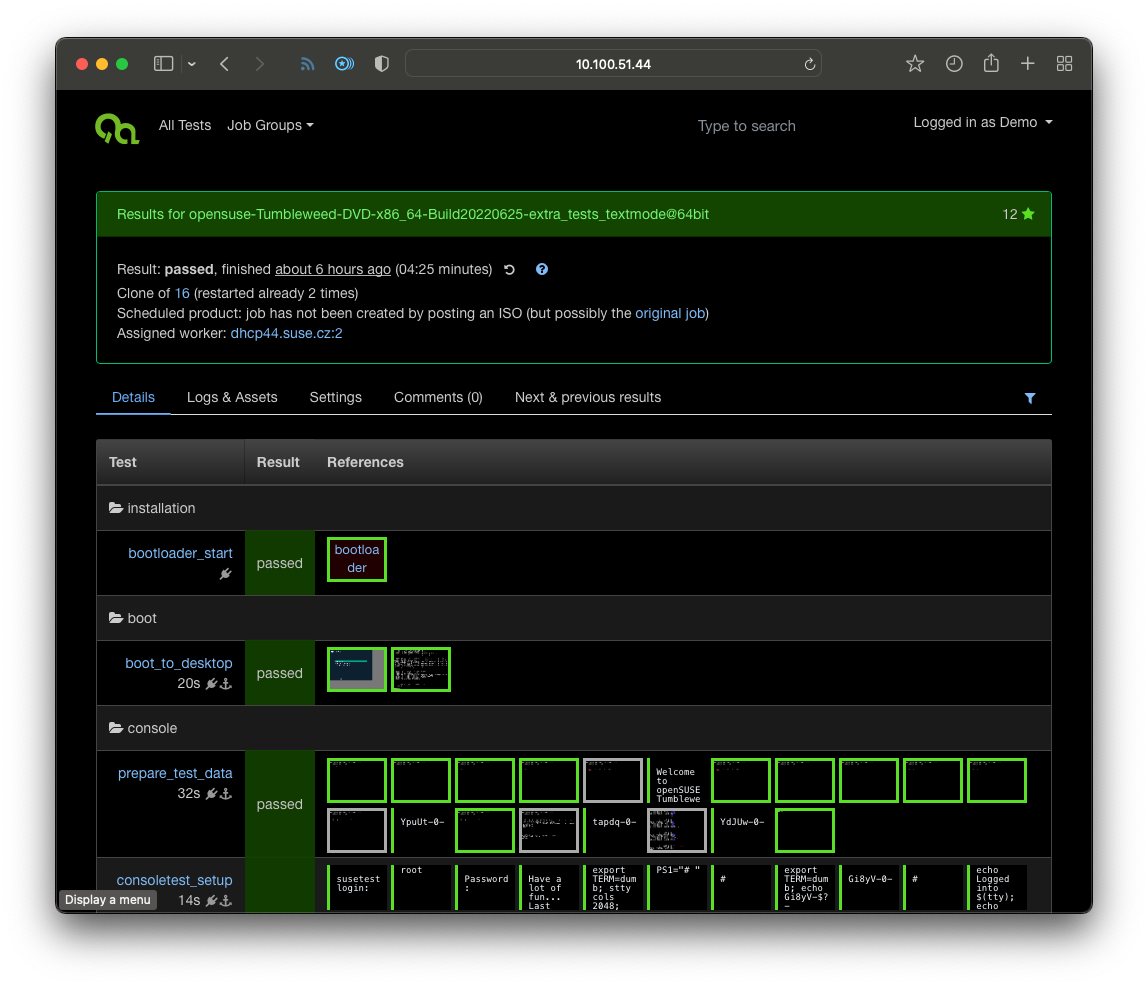Open the 'Have a lot of fun' step

549,887
